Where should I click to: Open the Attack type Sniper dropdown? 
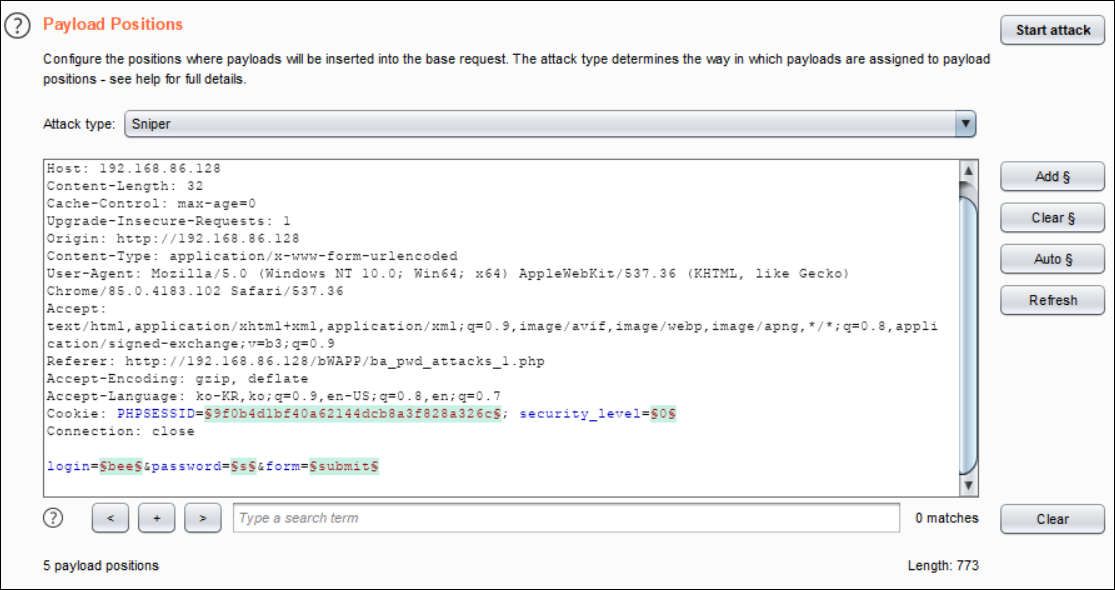click(x=550, y=124)
